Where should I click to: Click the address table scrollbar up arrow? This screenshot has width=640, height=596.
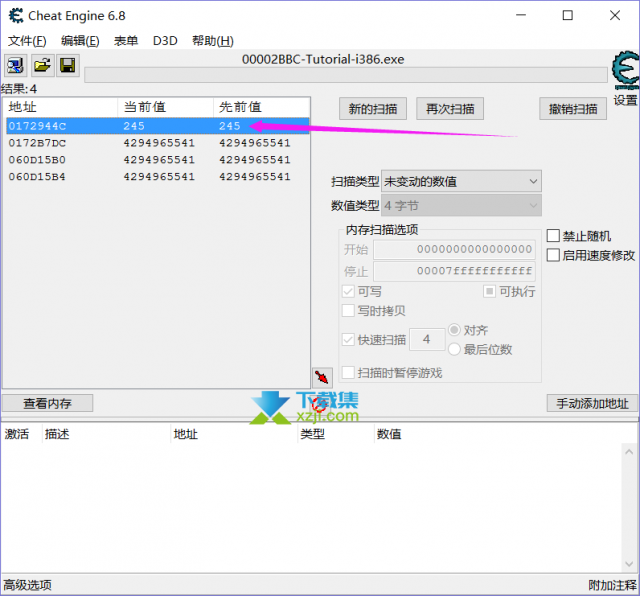(x=629, y=452)
